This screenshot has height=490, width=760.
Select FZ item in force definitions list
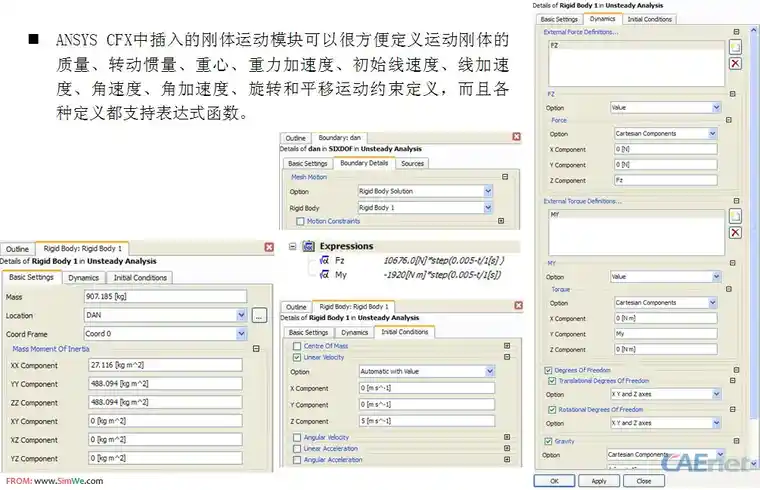(636, 46)
